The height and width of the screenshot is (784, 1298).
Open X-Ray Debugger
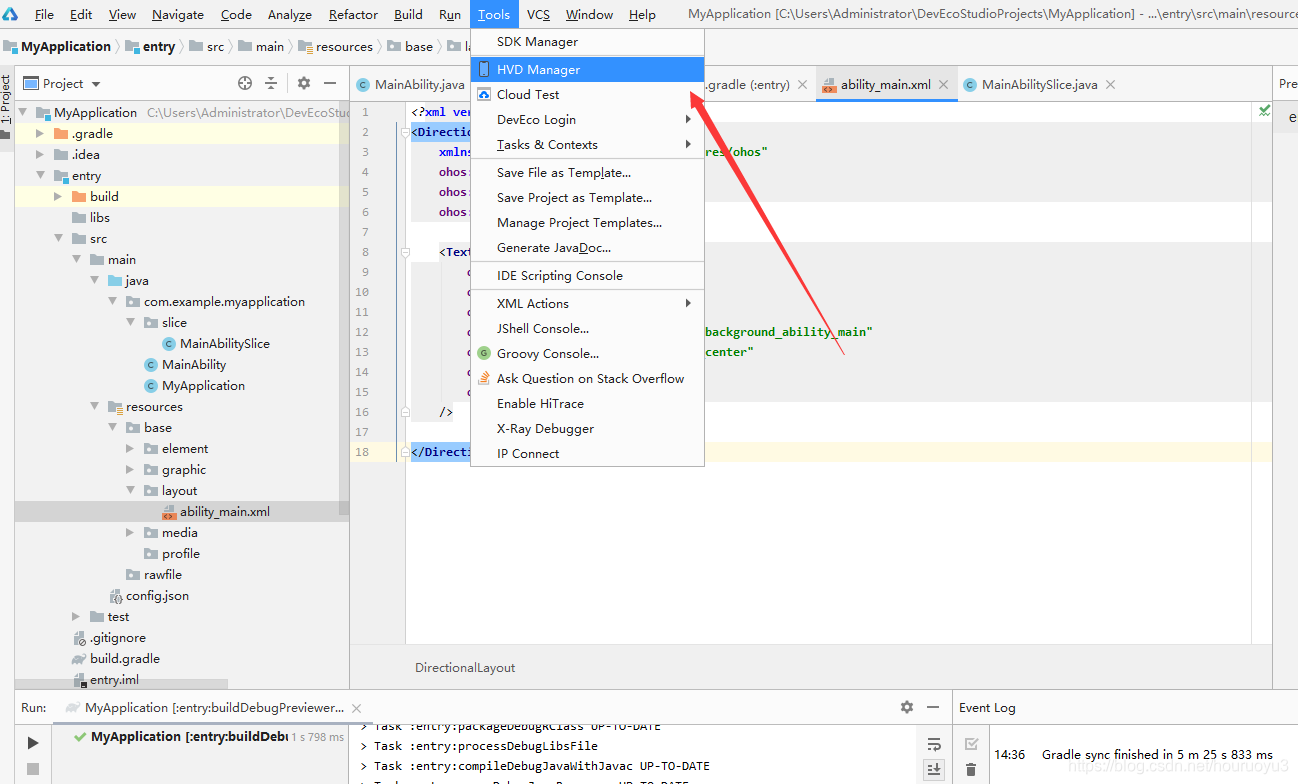(x=587, y=428)
